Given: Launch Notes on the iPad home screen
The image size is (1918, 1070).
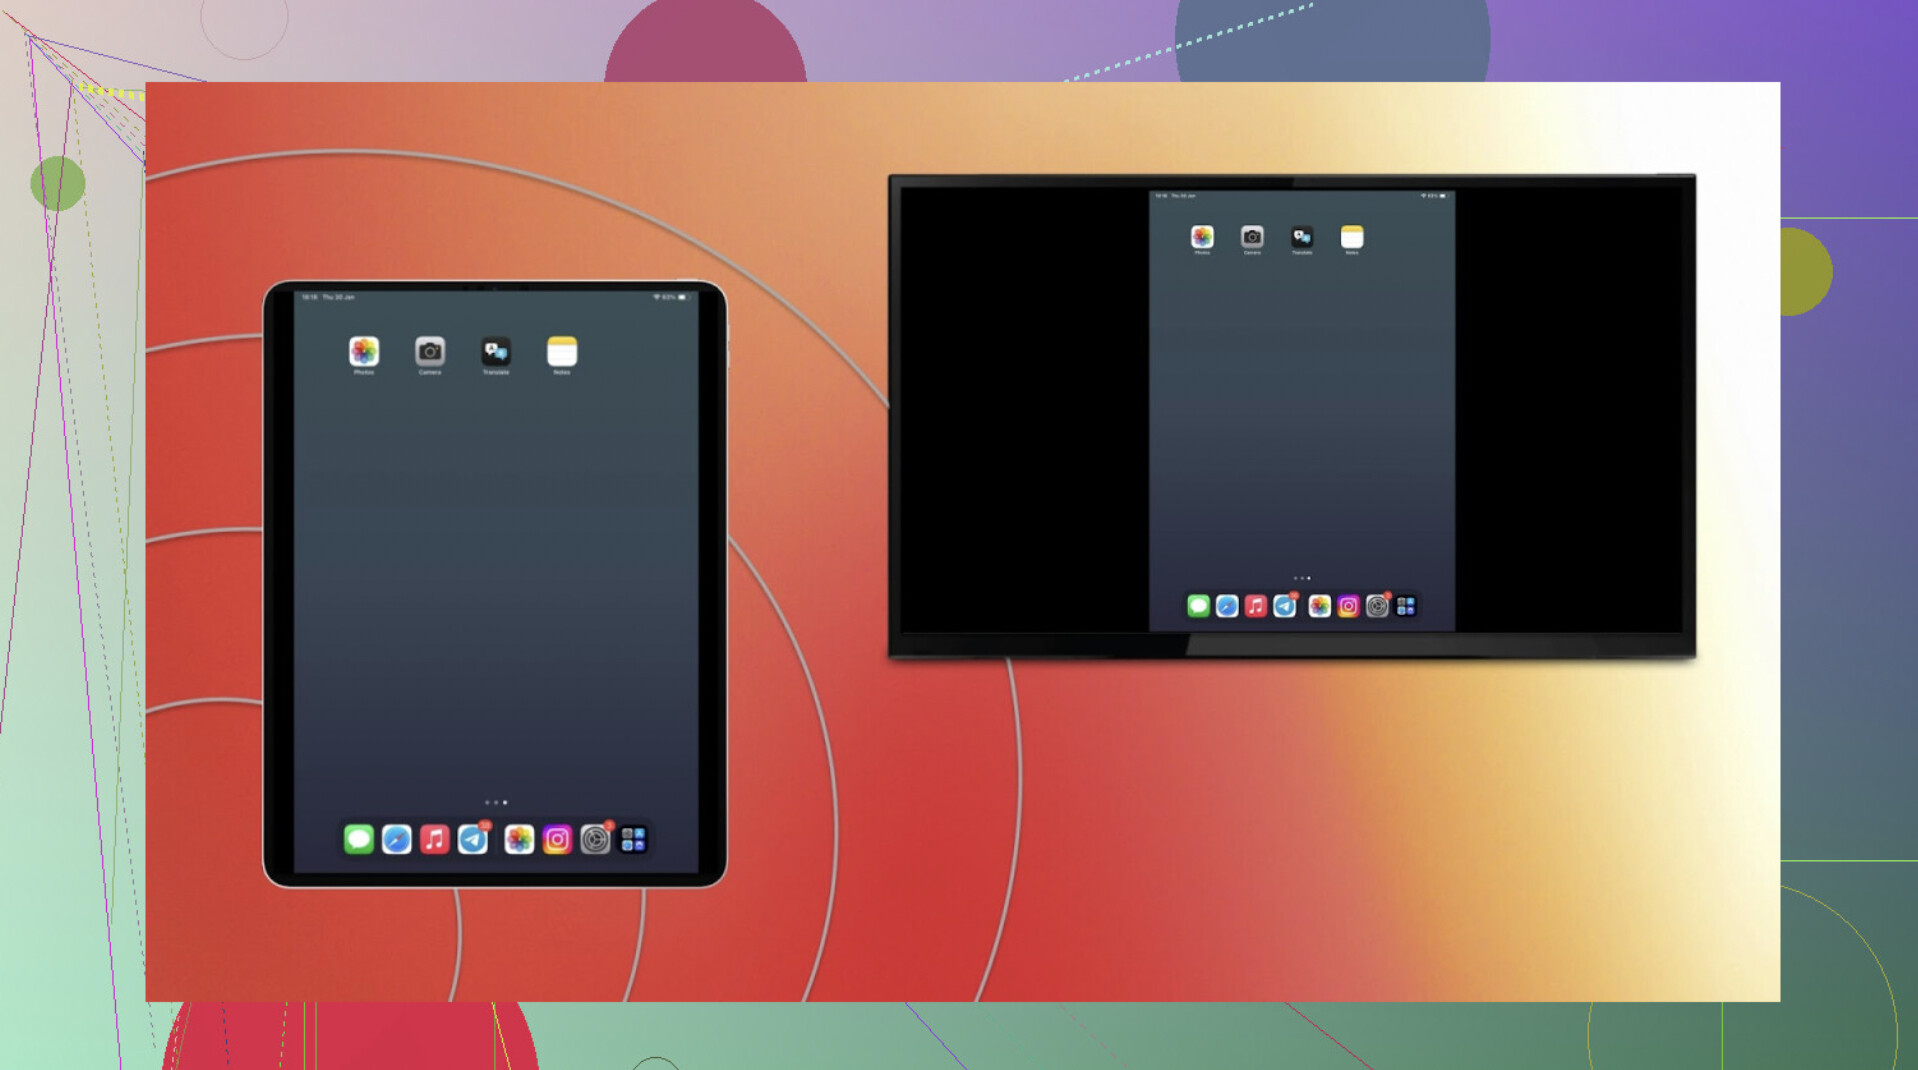Looking at the screenshot, I should coord(562,352).
